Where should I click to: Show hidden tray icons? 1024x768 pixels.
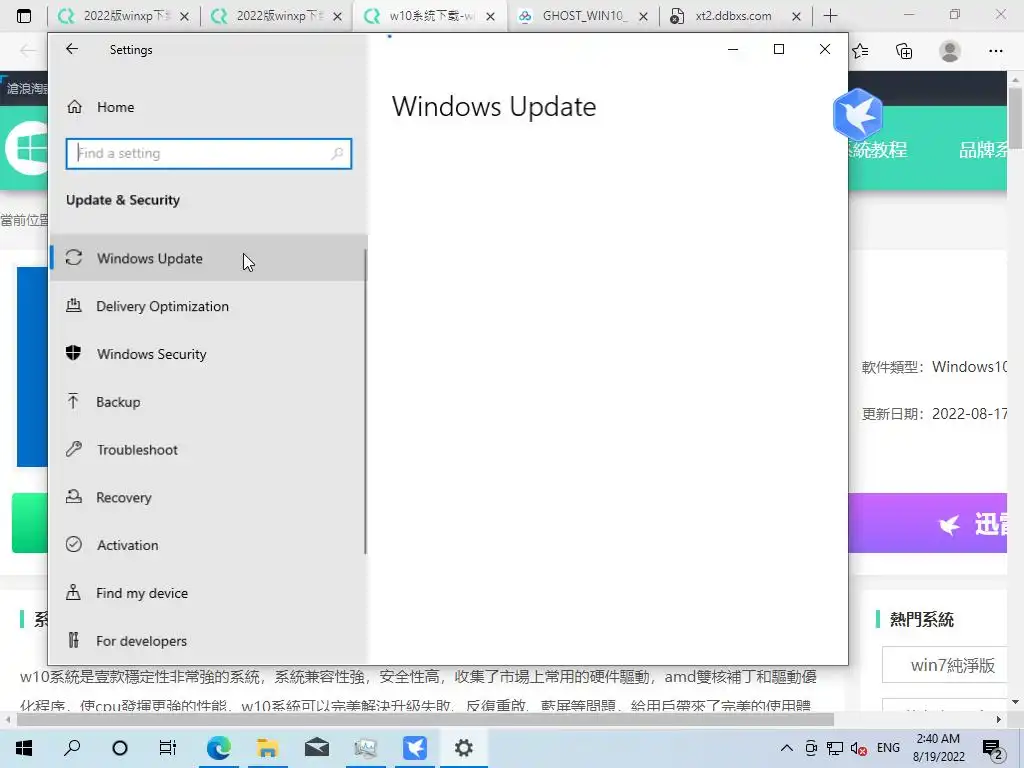tap(787, 748)
